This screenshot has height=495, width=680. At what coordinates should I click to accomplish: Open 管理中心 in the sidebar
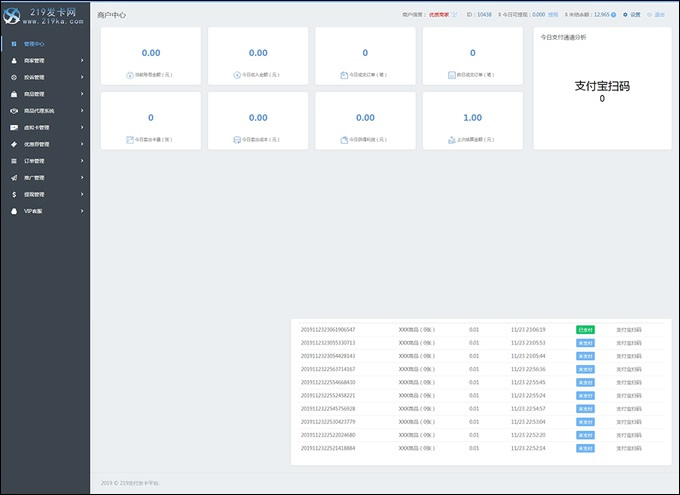(33, 44)
